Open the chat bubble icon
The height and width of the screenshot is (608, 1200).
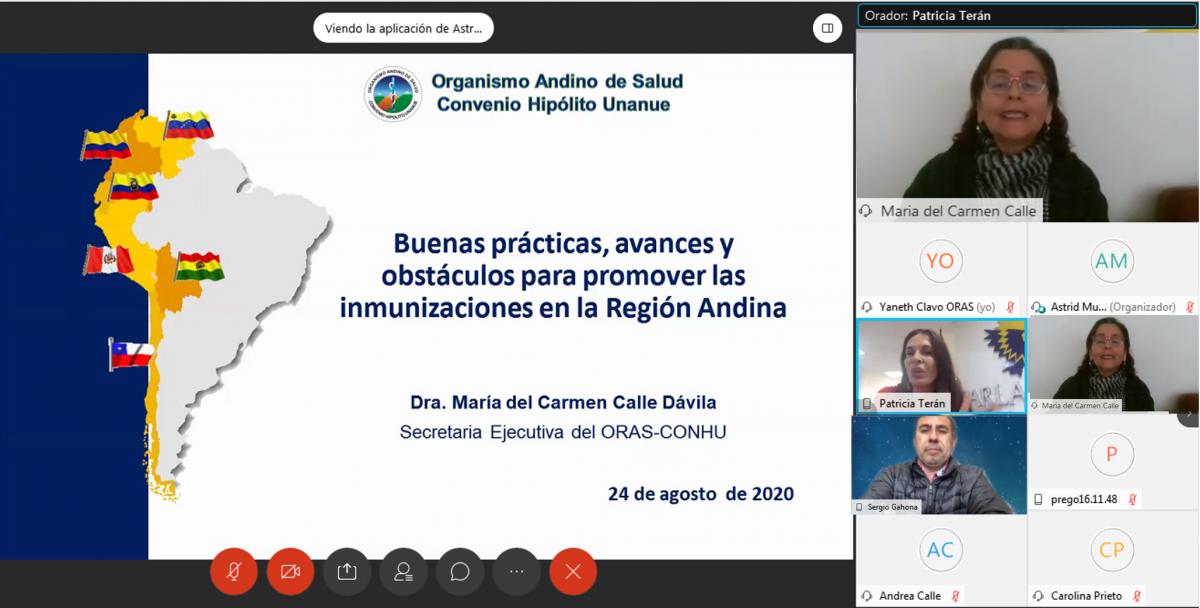click(460, 571)
